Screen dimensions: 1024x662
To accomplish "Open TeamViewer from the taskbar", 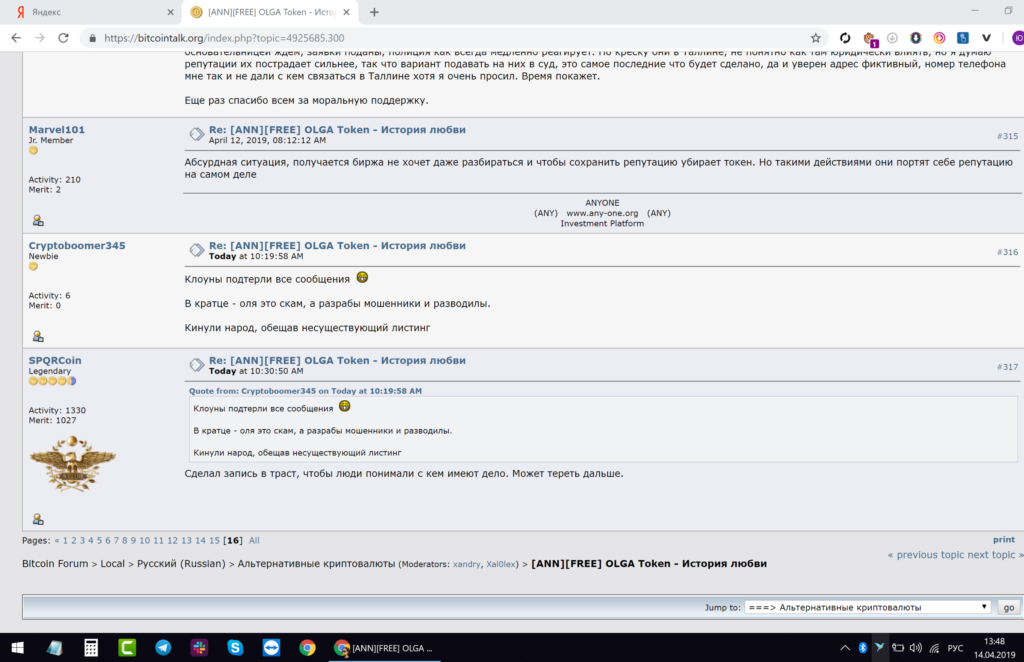I will point(271,648).
